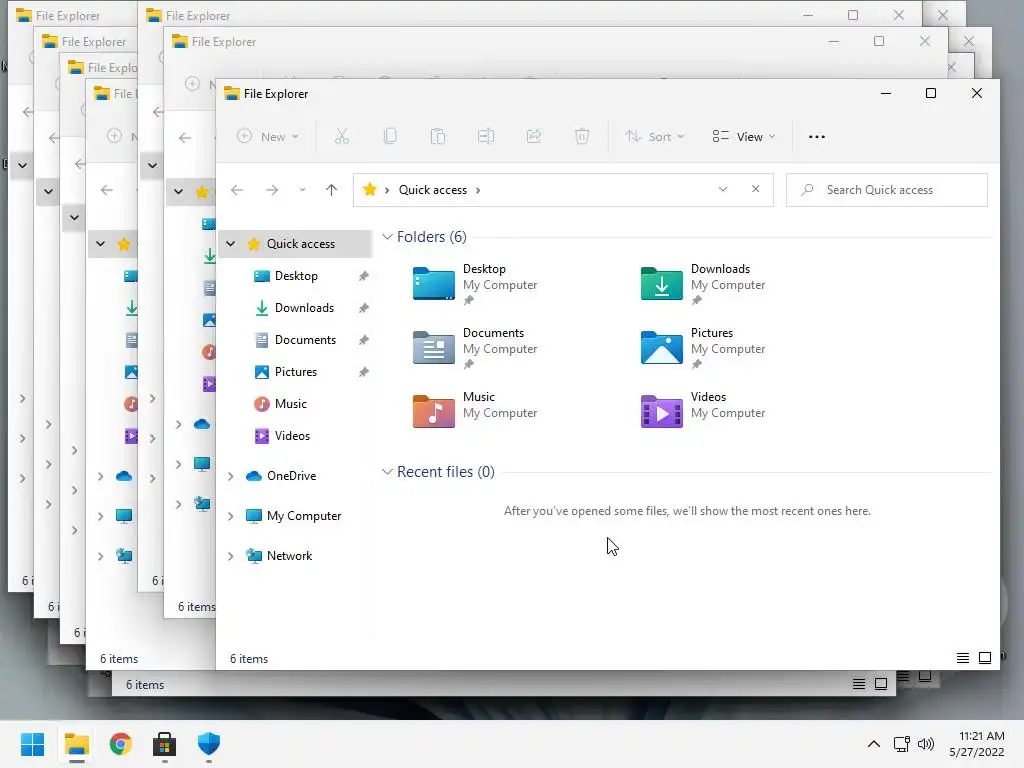Collapse the Recent files (0) group
Viewport: 1024px width, 768px height.
[387, 472]
